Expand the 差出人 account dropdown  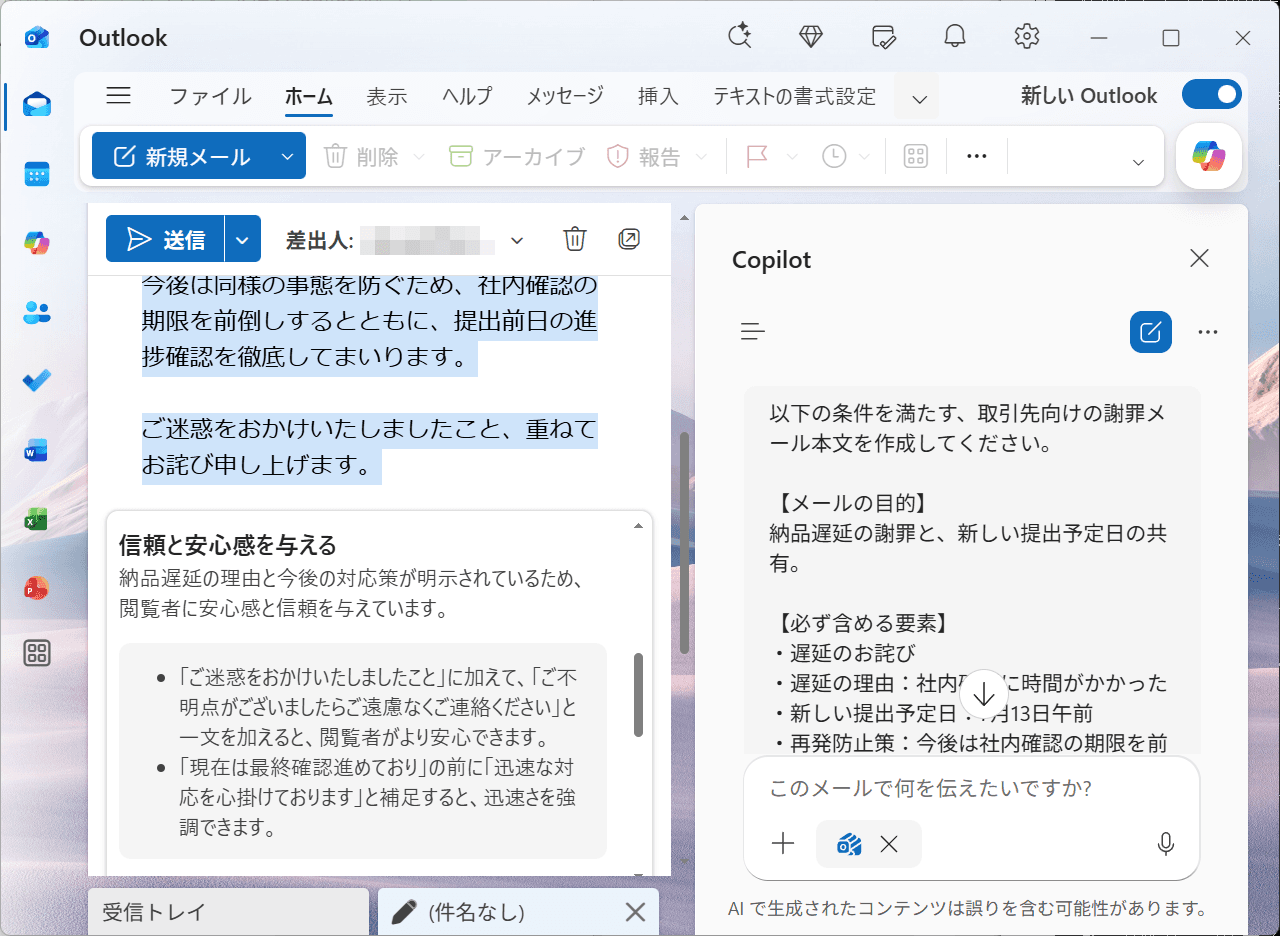tap(517, 240)
